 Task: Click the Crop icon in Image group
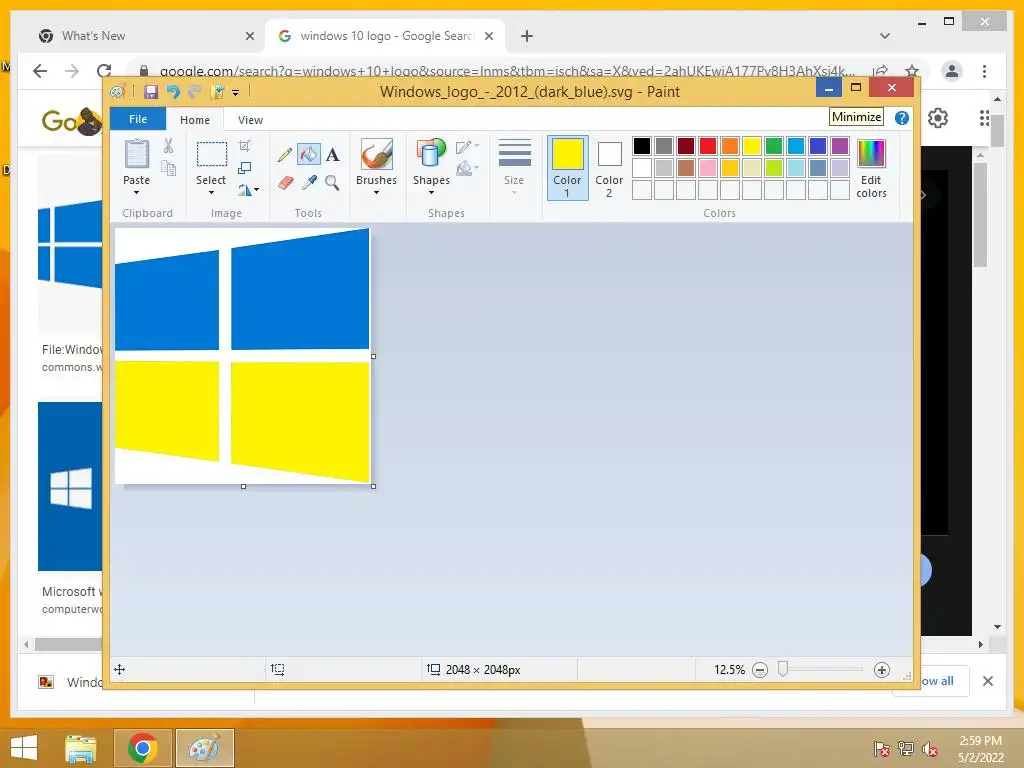244,146
